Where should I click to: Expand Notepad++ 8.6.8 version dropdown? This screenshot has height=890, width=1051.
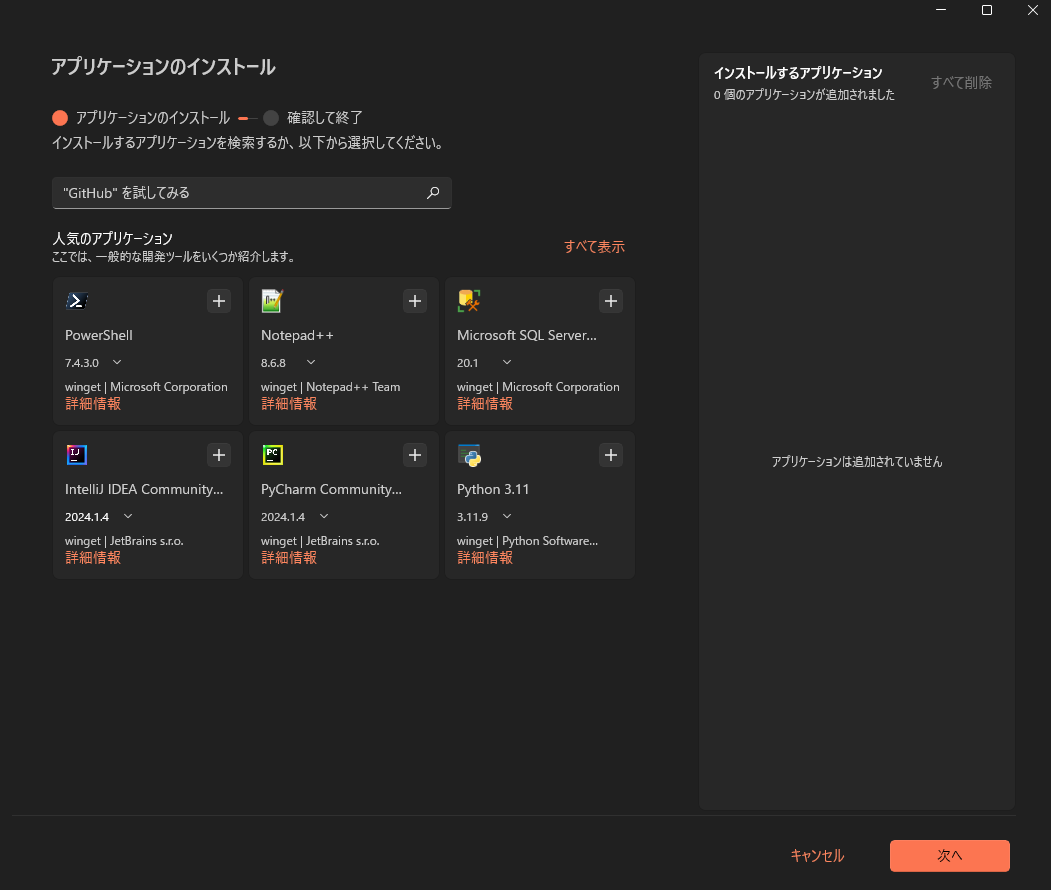tap(311, 363)
